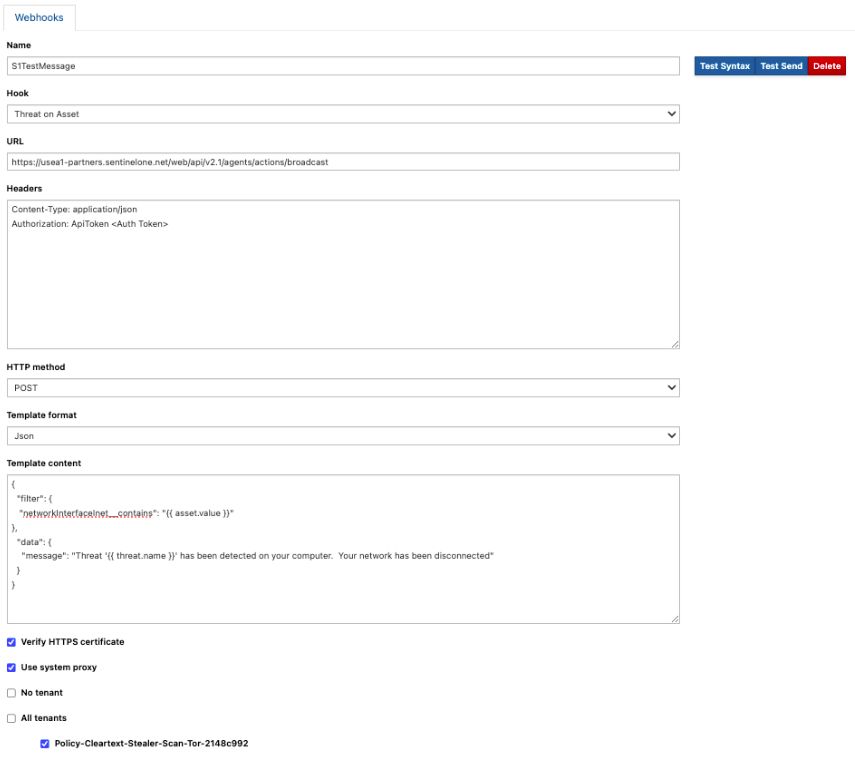Delete the S1TestMessage webhook
The height and width of the screenshot is (762, 855).
[x=826, y=66]
